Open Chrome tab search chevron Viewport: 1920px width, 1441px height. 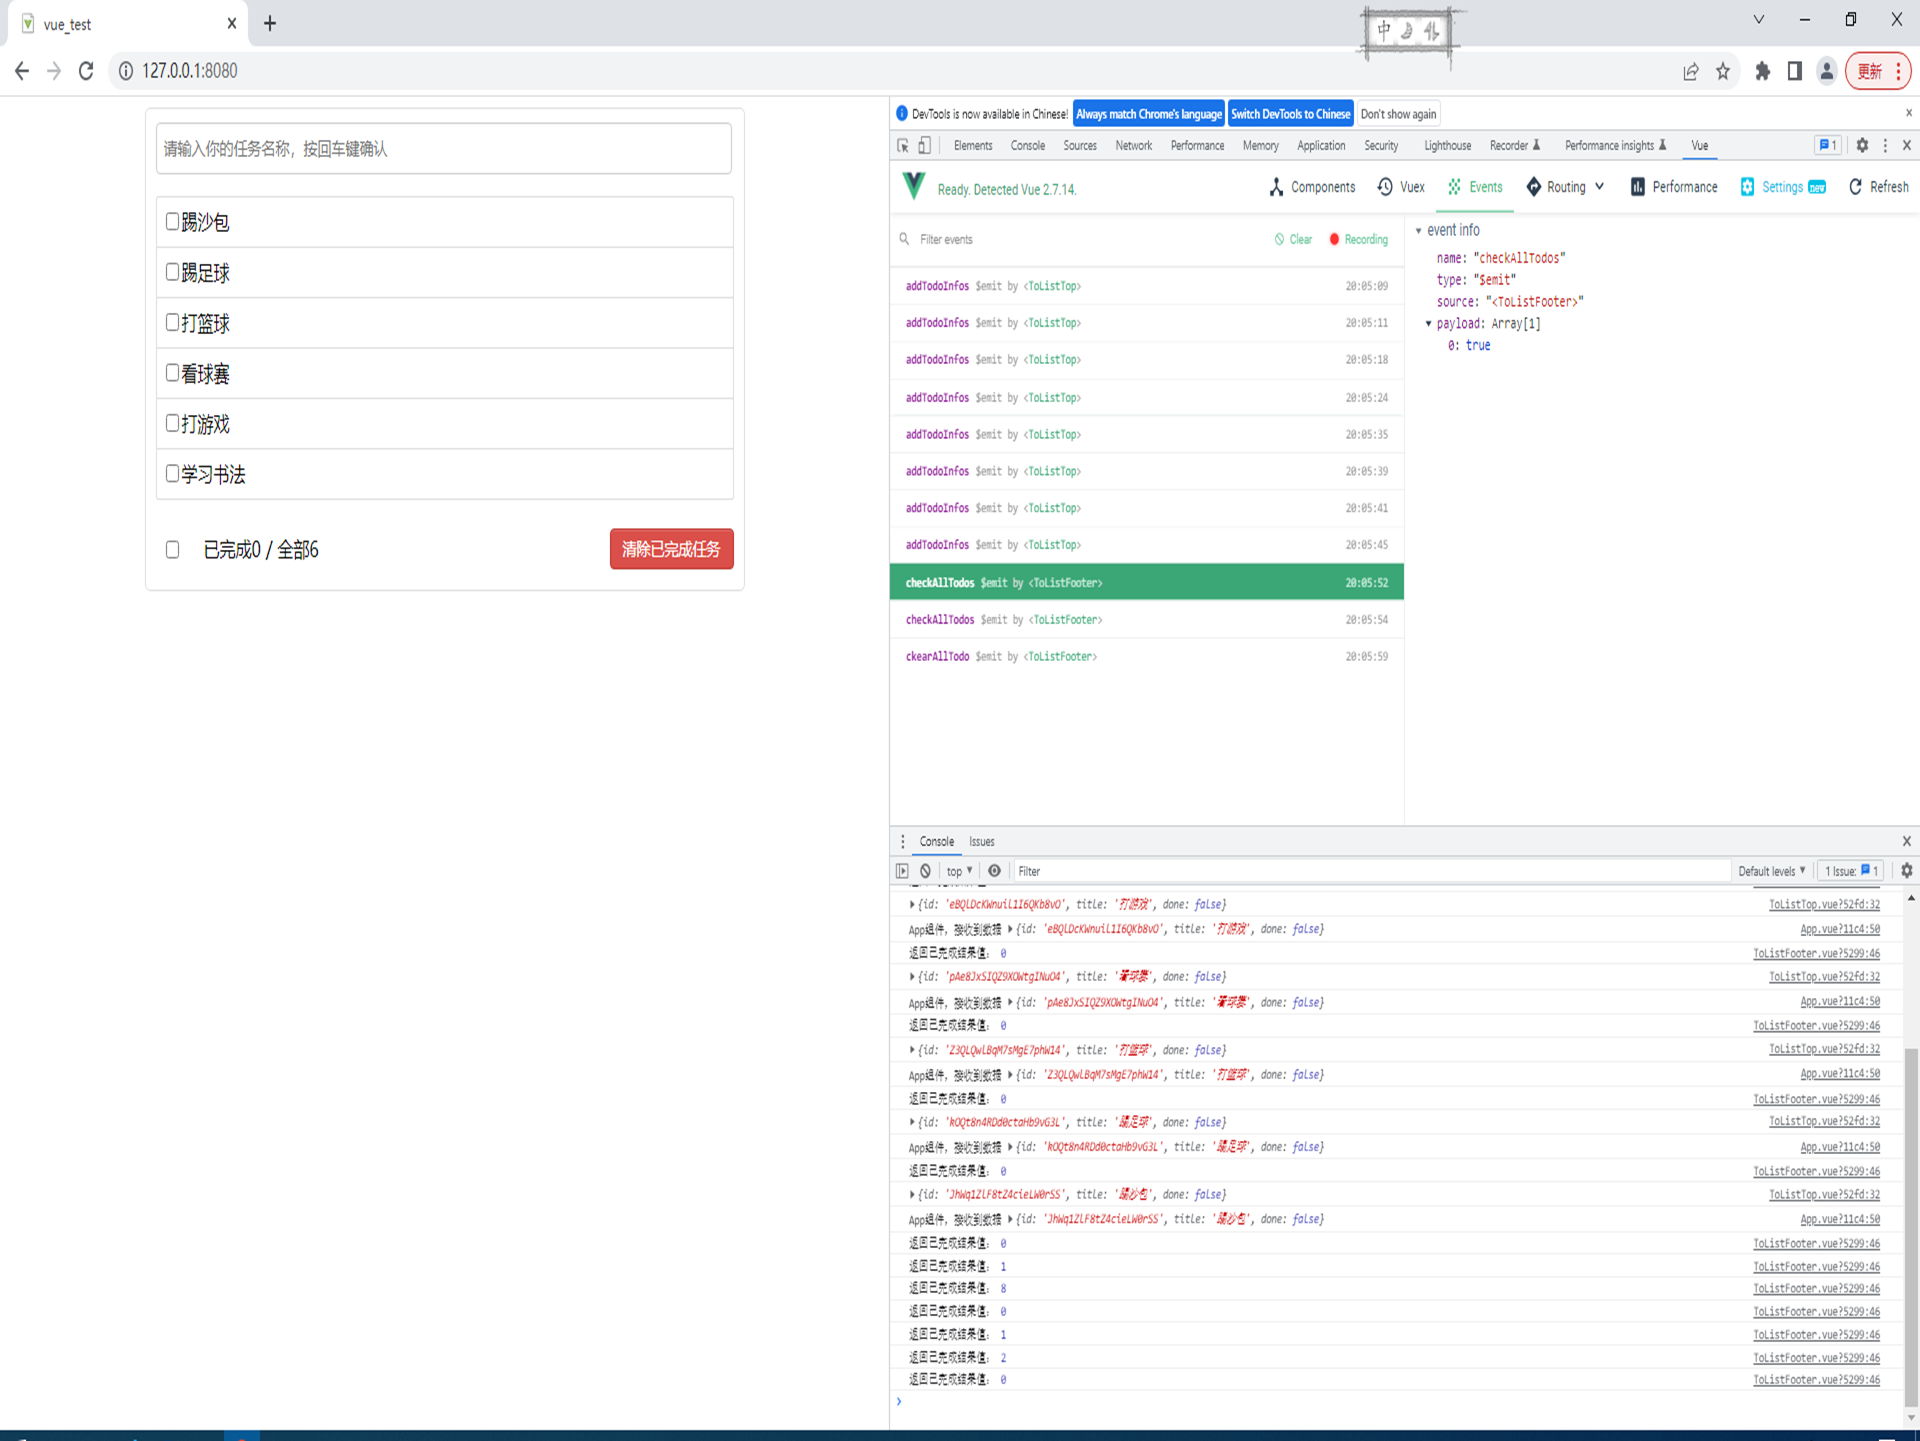point(1759,20)
